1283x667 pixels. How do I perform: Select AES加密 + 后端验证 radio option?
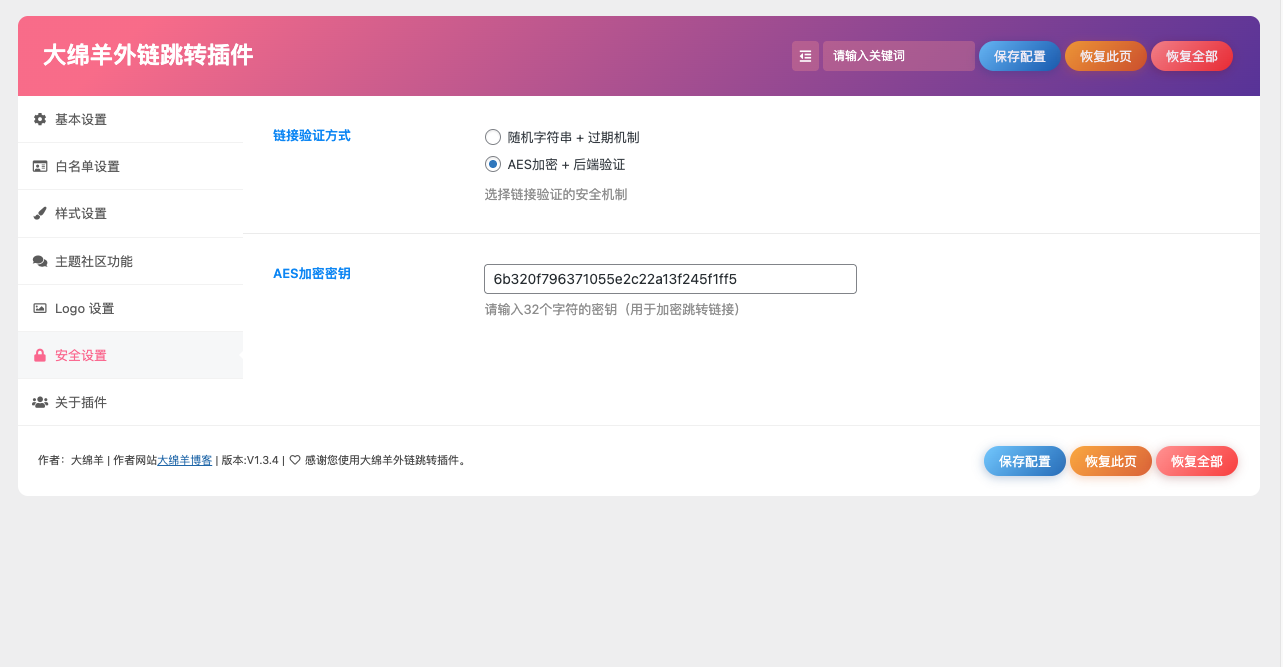tap(493, 164)
